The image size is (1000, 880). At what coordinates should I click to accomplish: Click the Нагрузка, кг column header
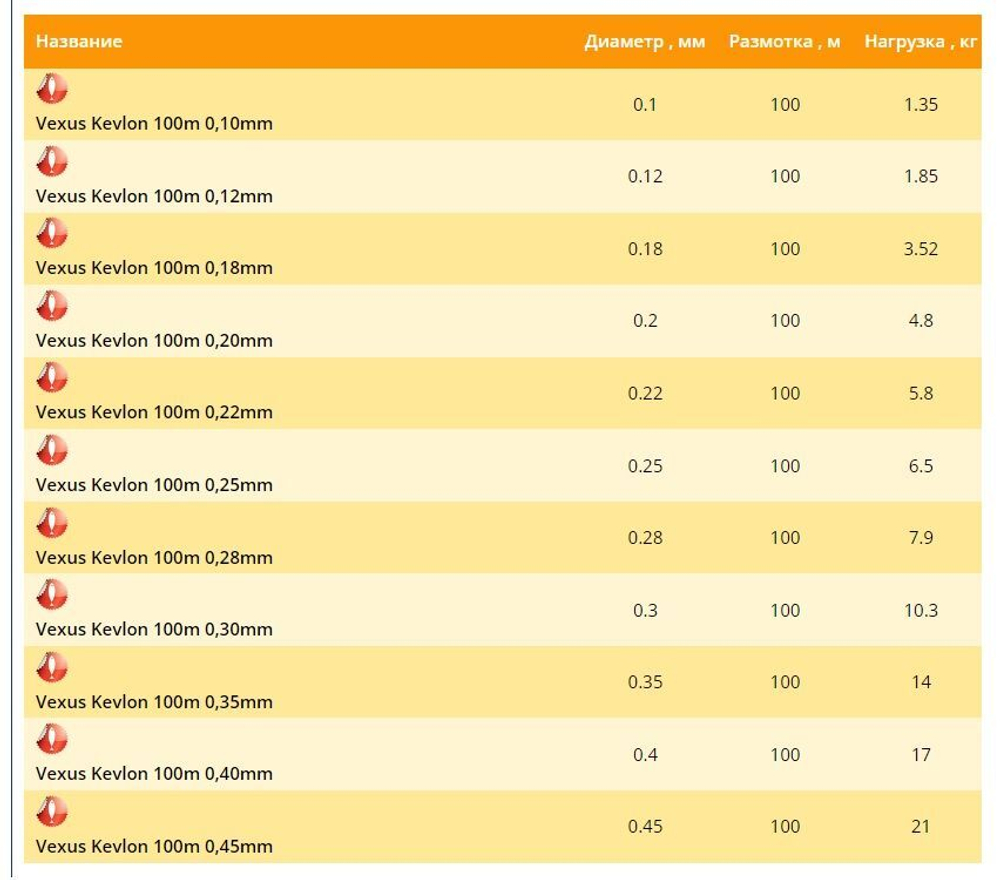920,42
